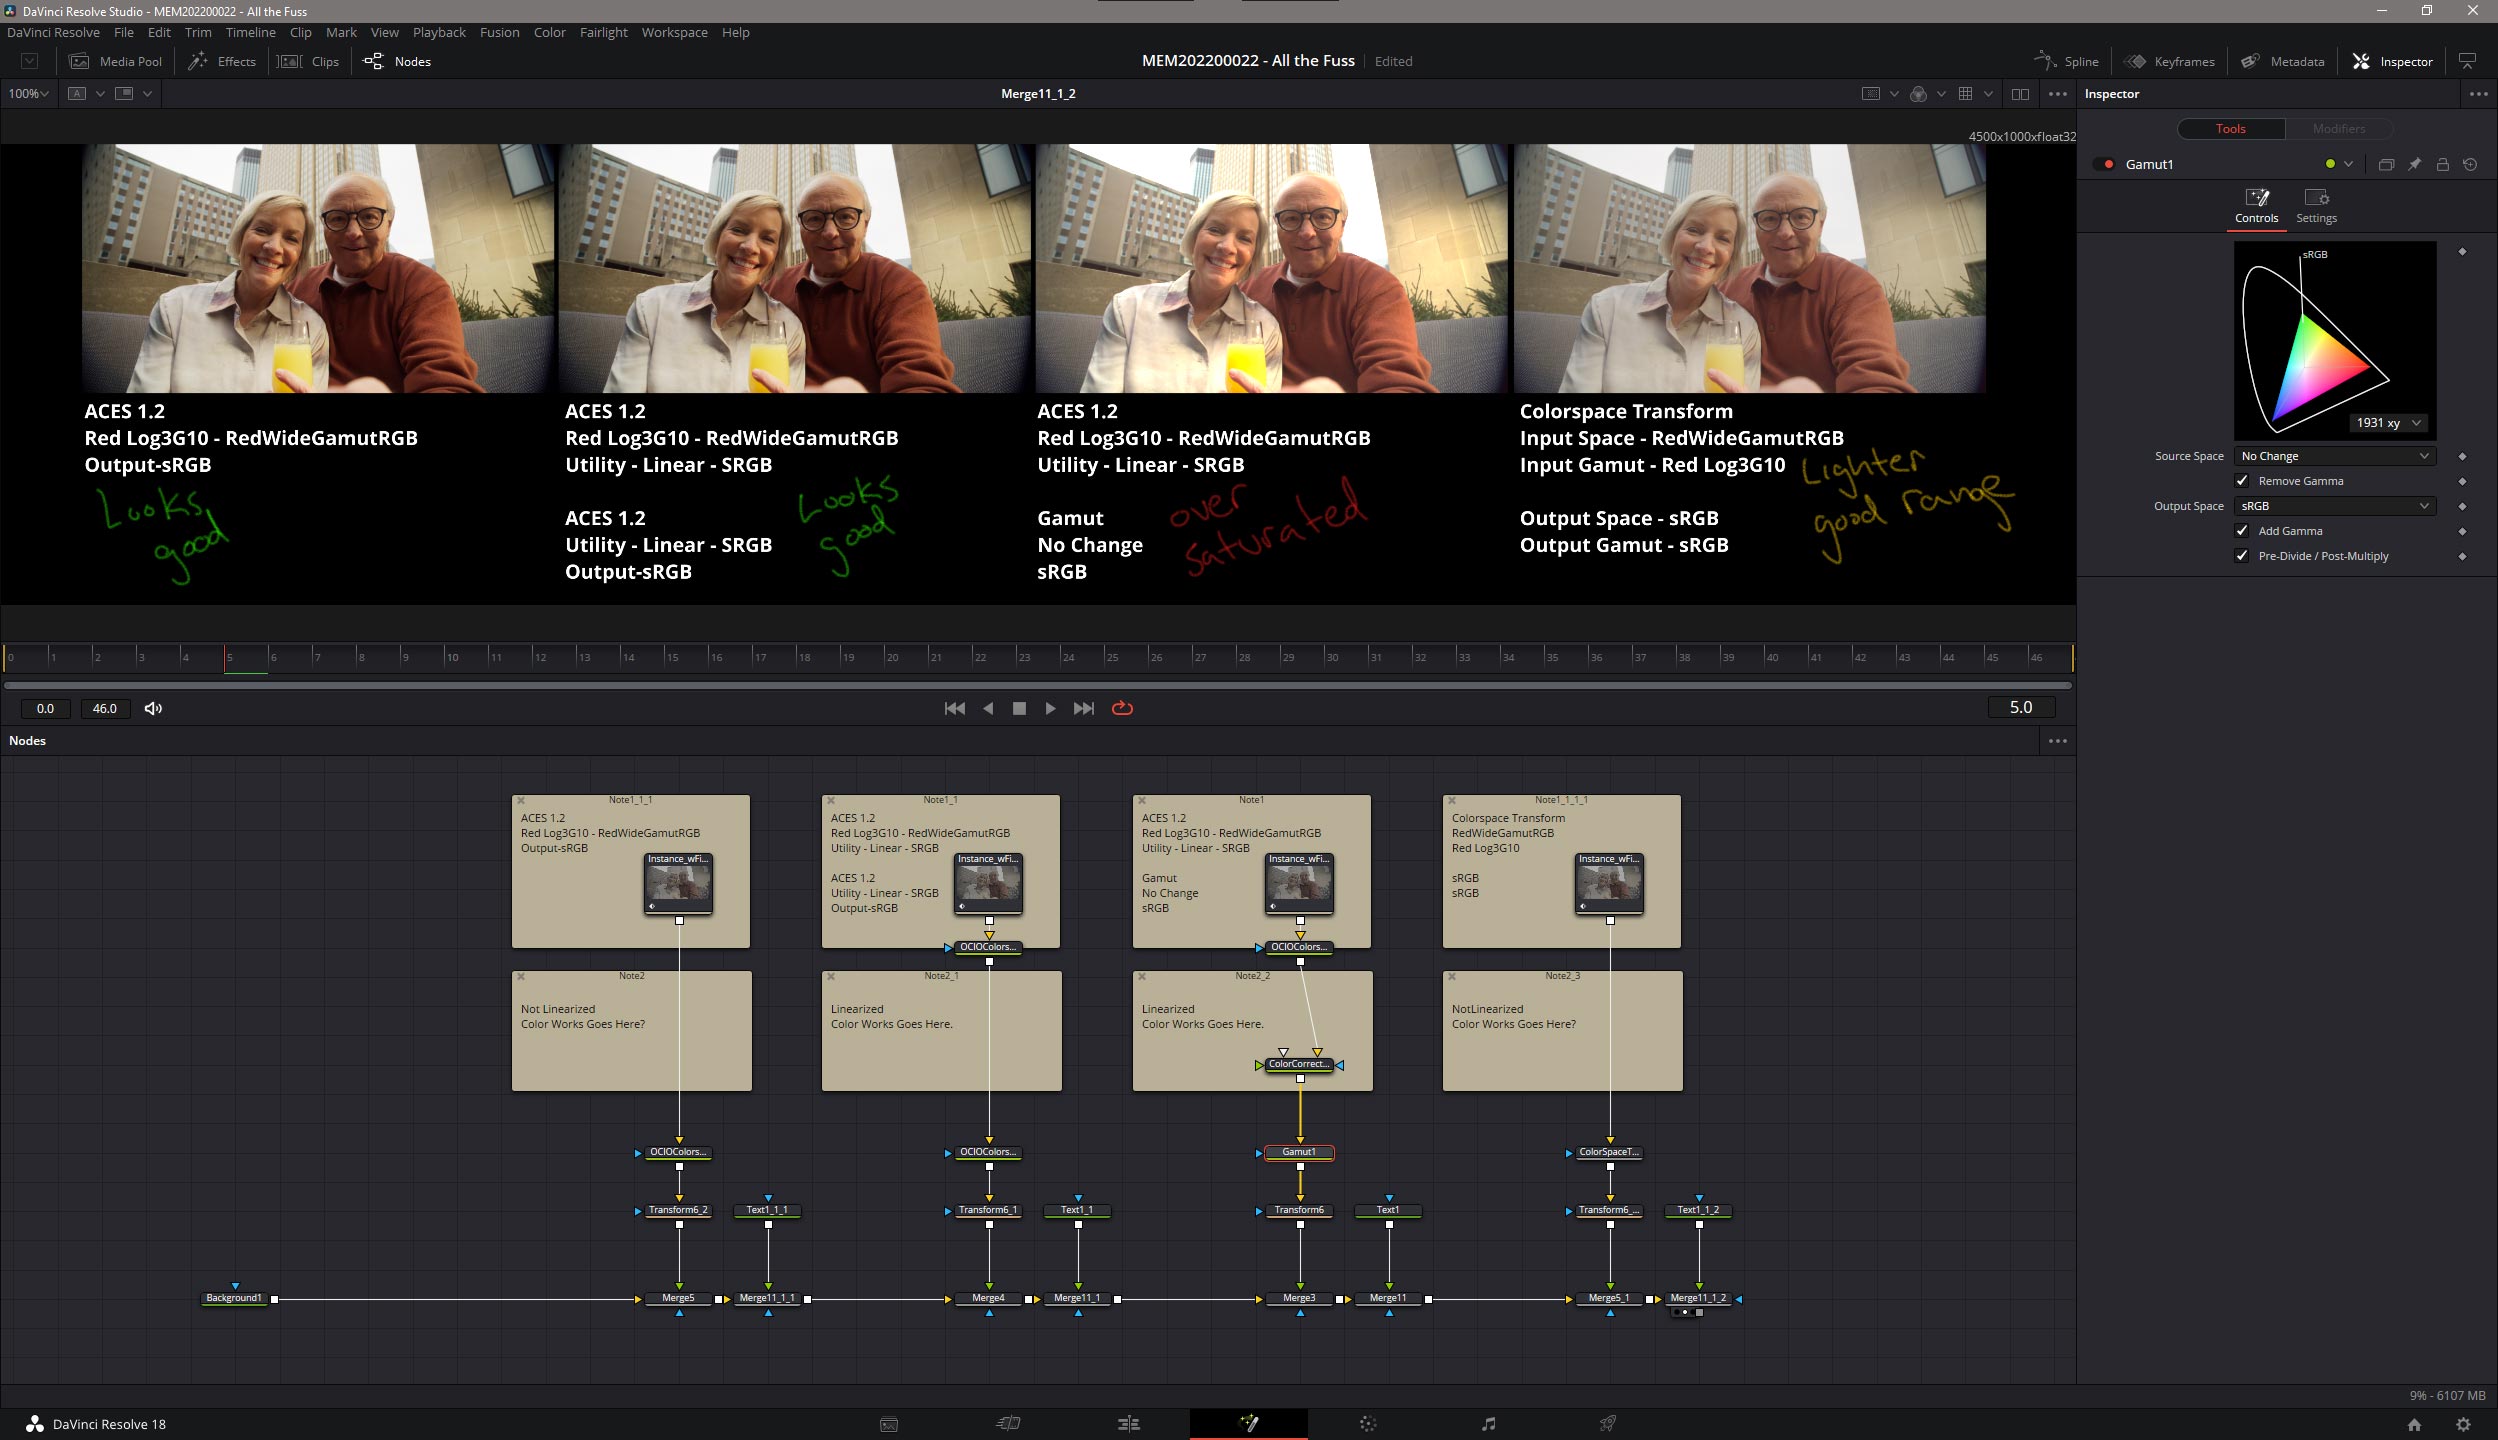Screen dimensions: 2498x1440
Task: Open the Spline editor
Action: tap(2067, 61)
